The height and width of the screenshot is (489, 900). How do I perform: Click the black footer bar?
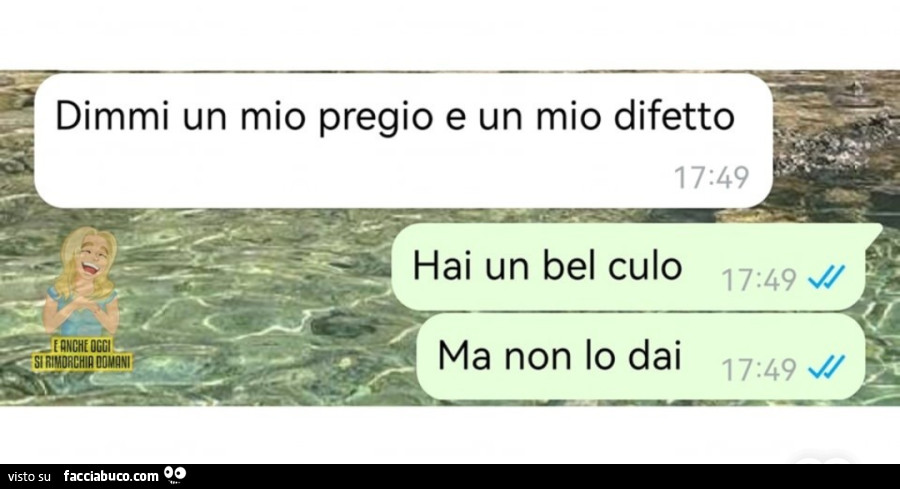(x=450, y=476)
